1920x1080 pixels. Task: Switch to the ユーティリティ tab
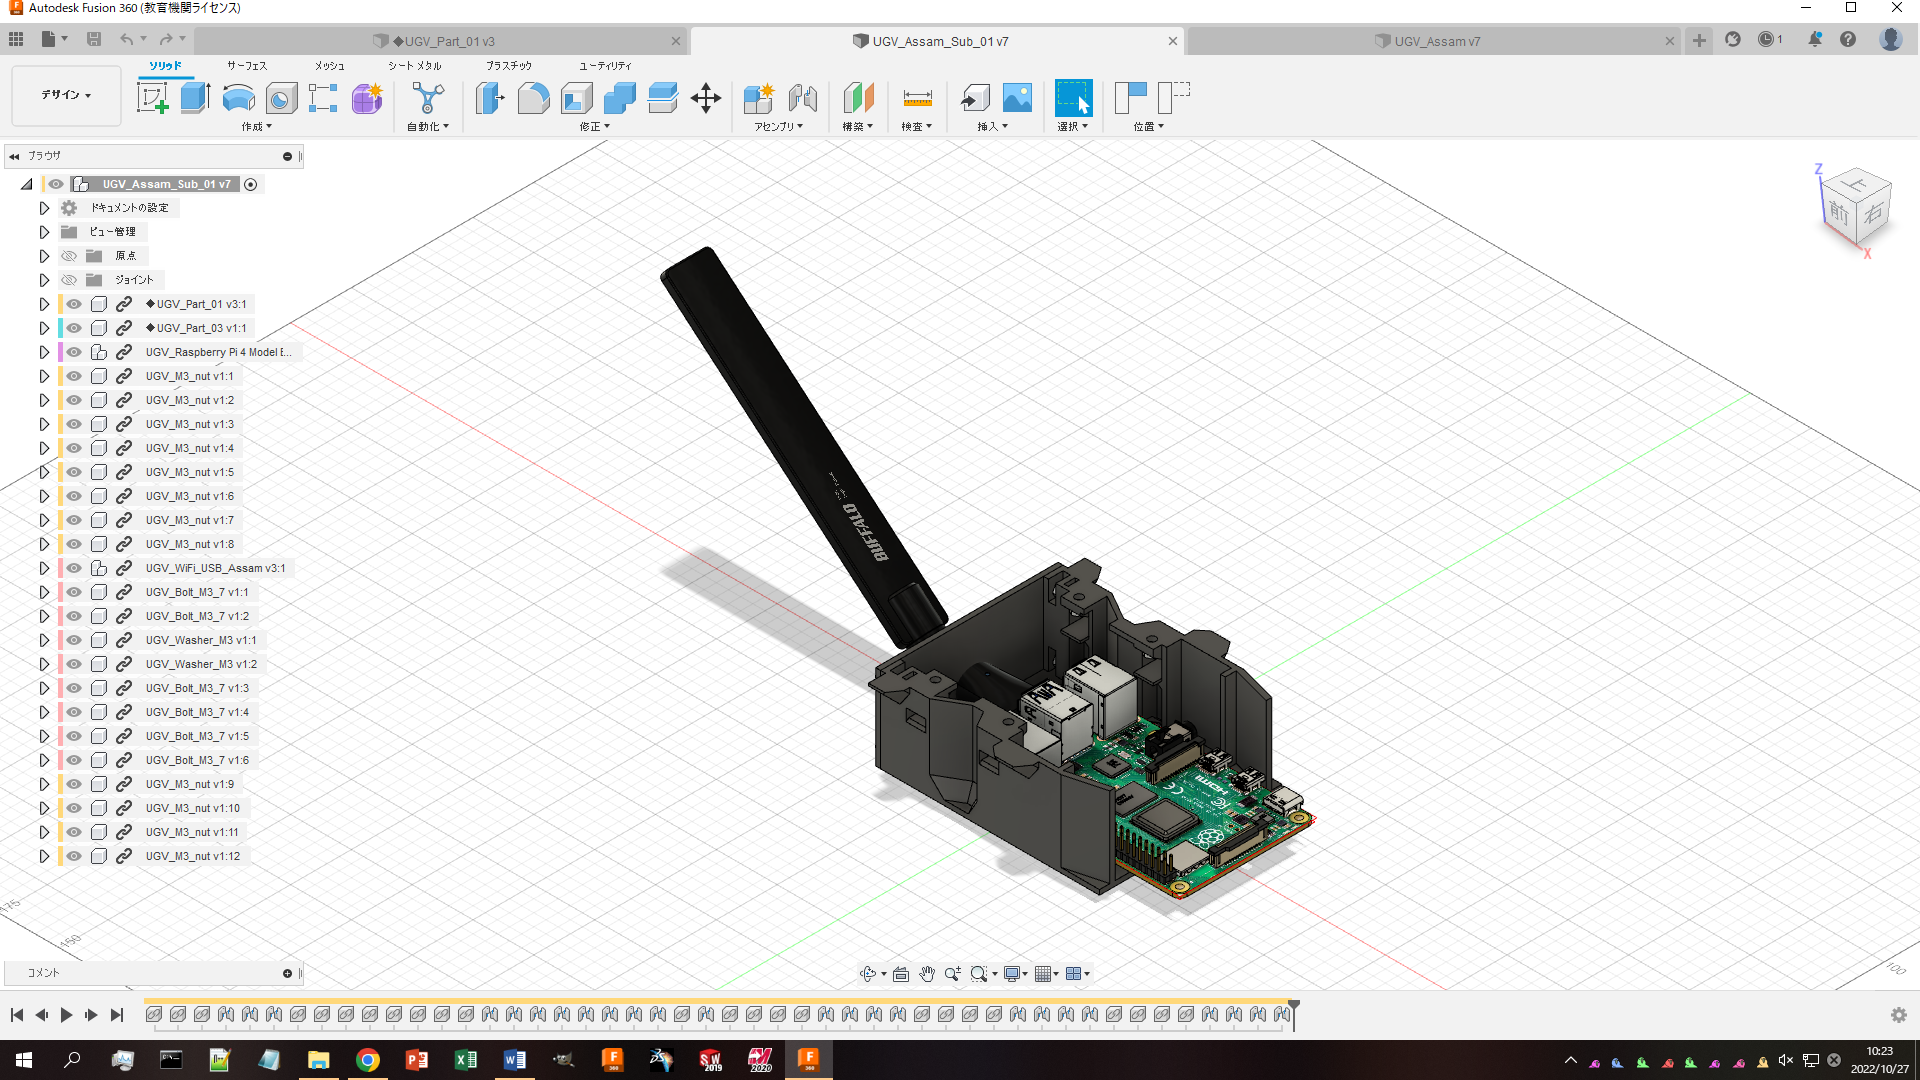point(605,66)
